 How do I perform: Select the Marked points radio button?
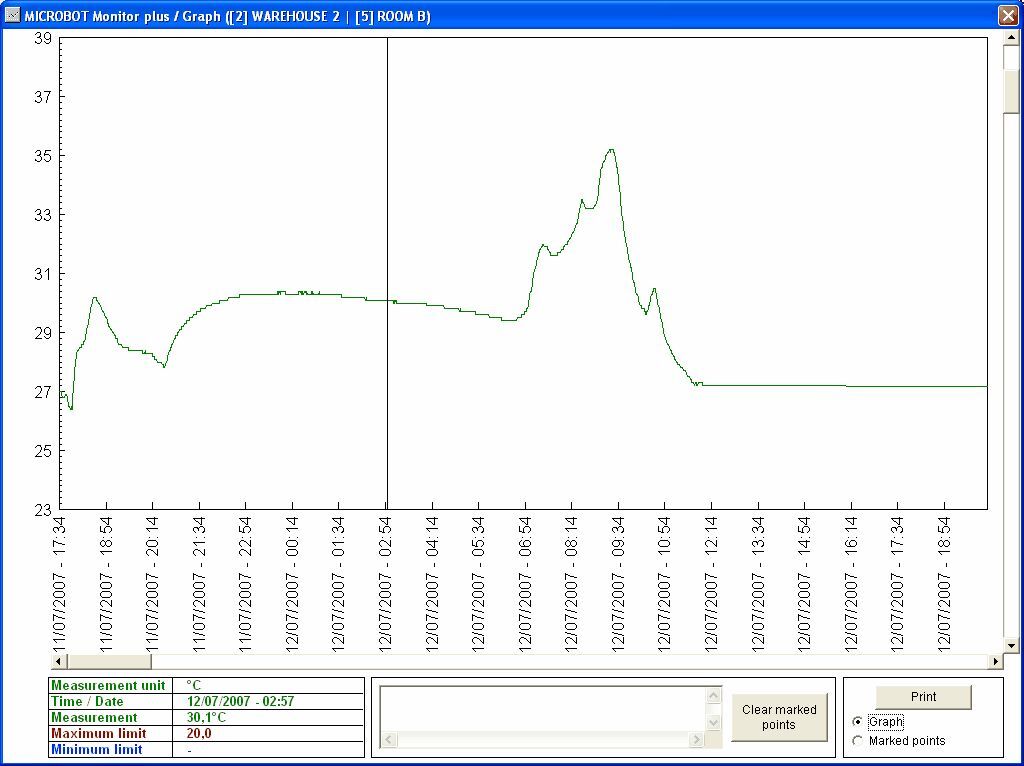pyautogui.click(x=858, y=741)
